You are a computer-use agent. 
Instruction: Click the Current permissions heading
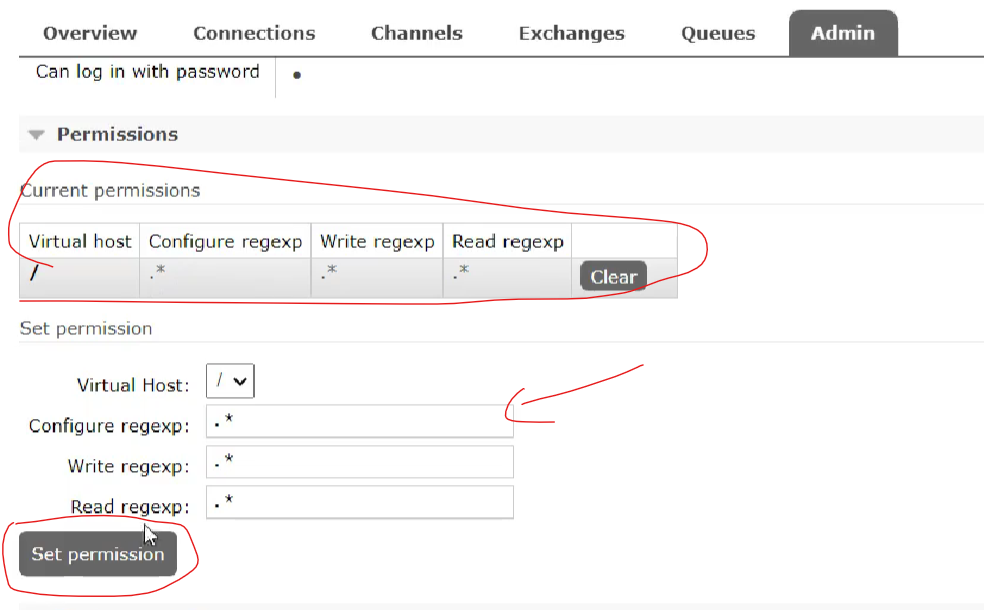pyautogui.click(x=110, y=191)
